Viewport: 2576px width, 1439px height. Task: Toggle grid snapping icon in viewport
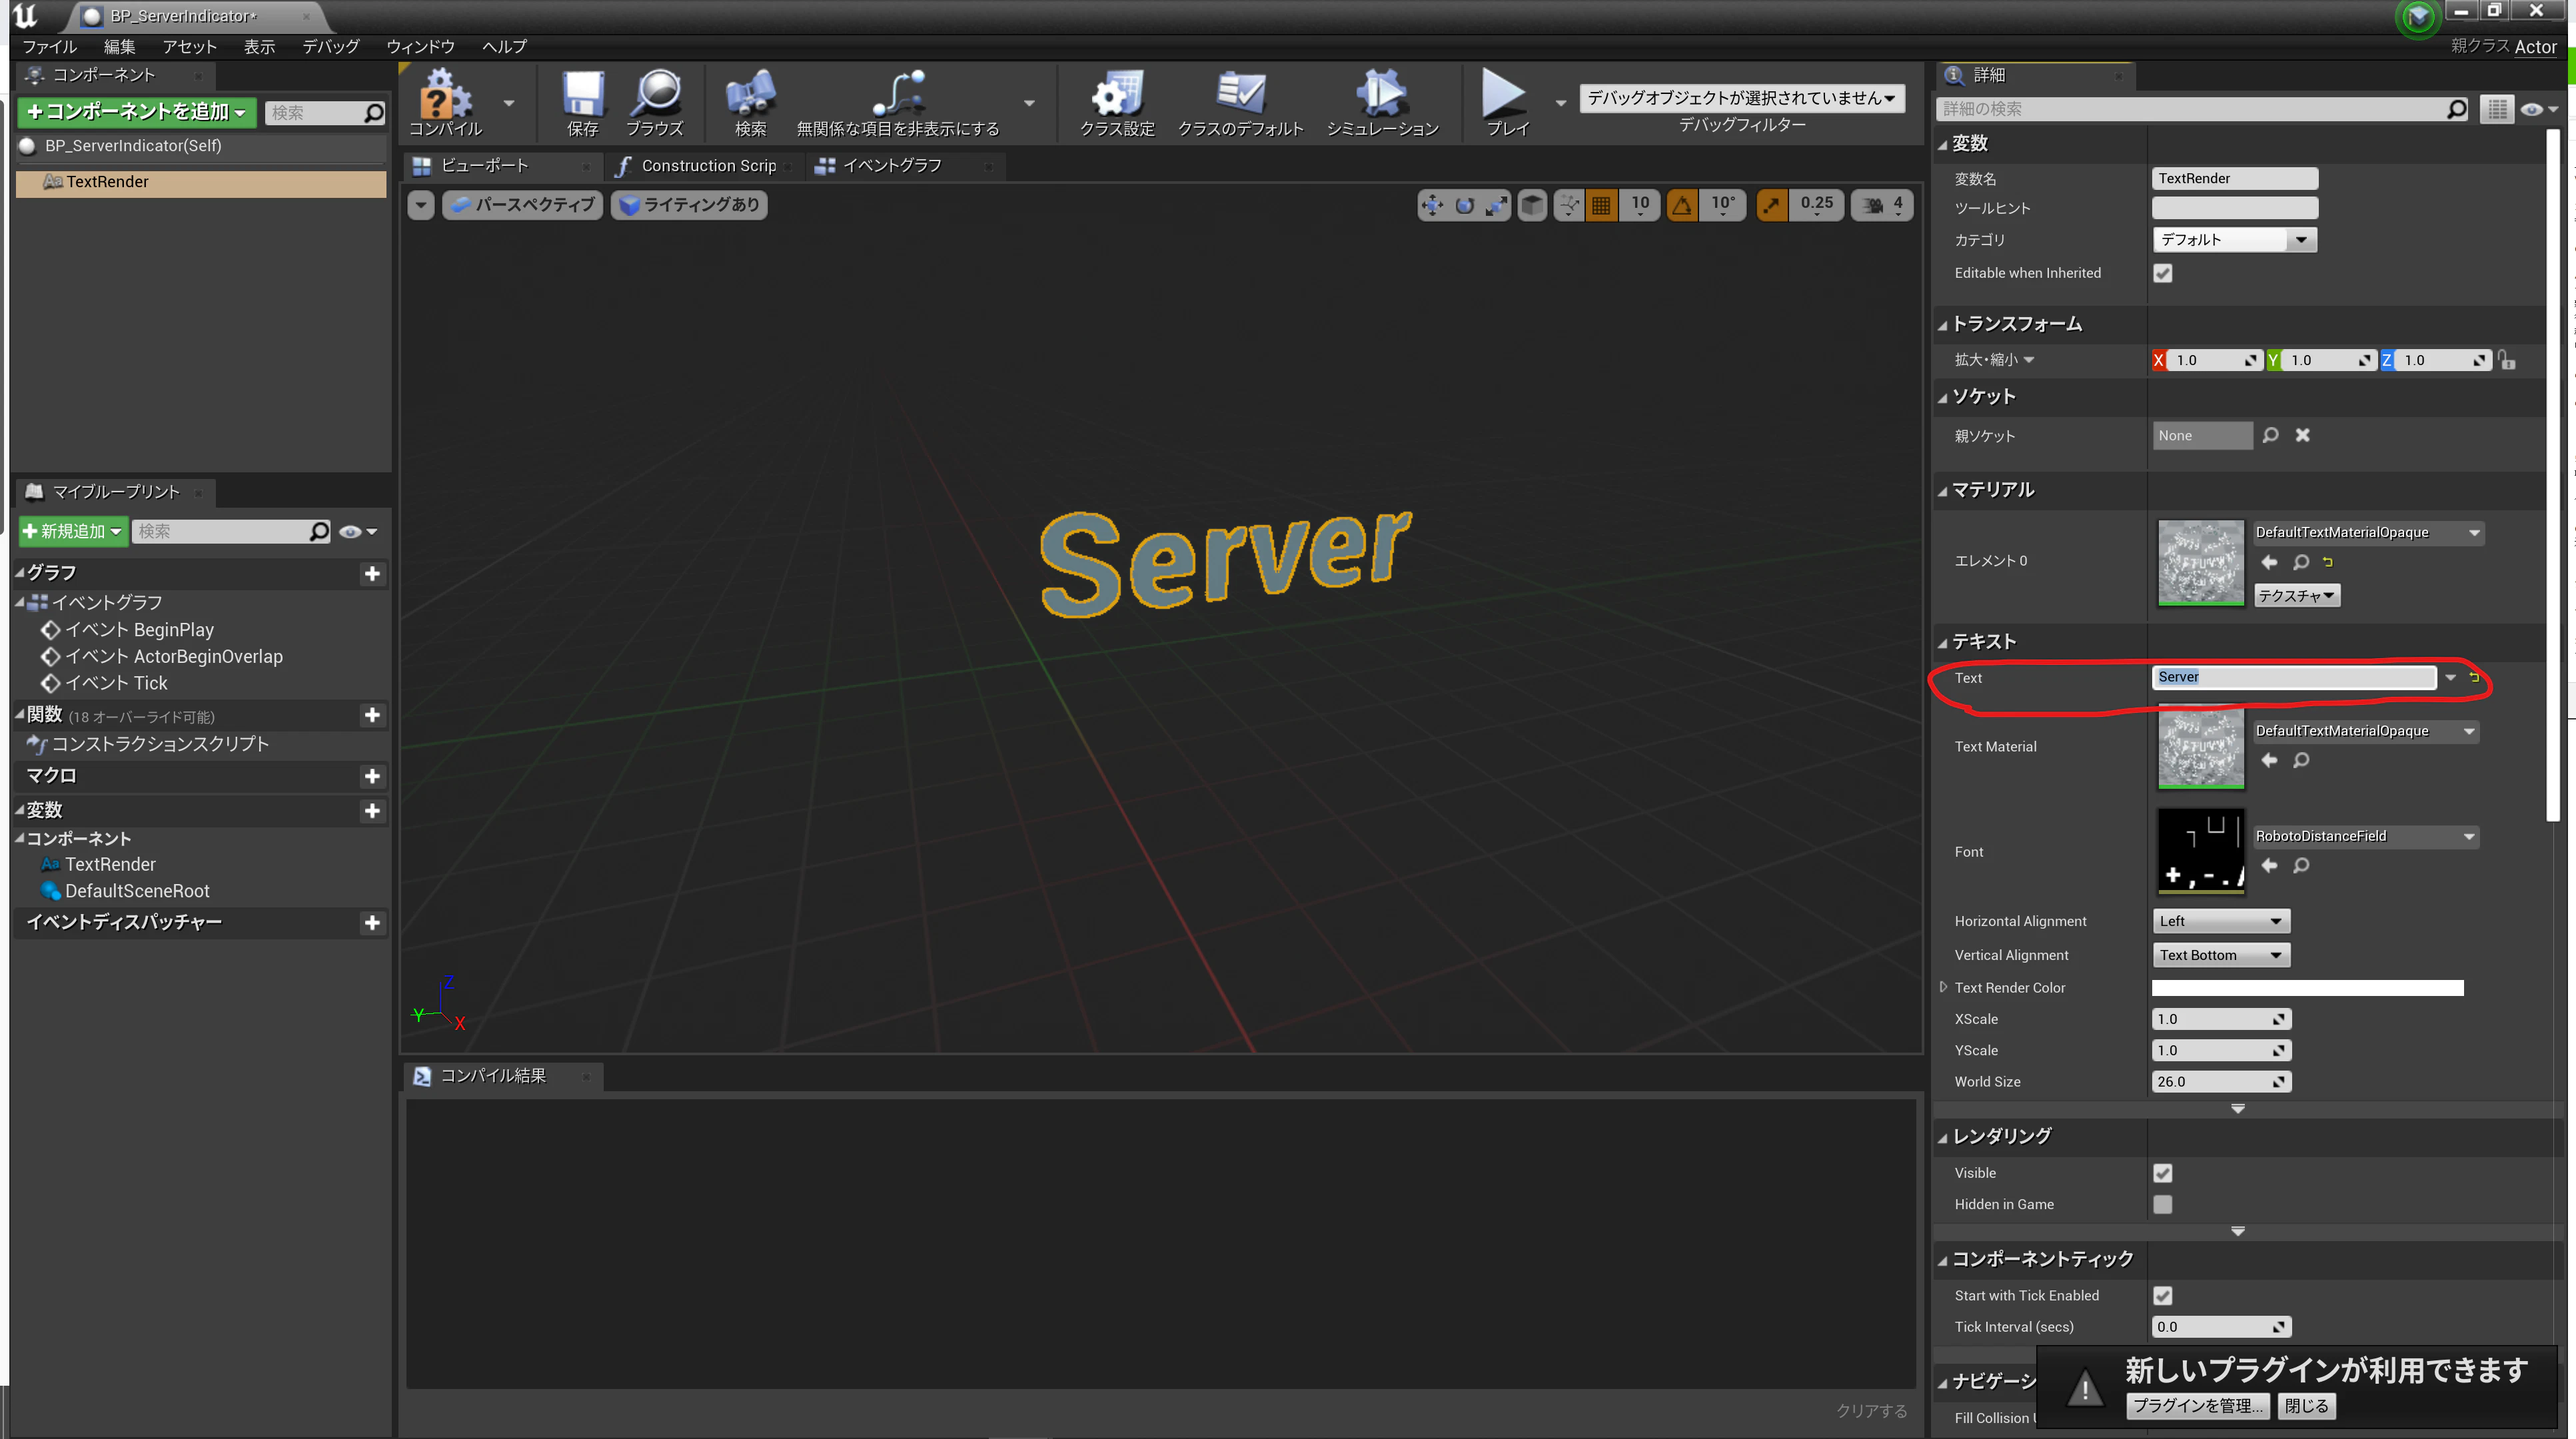1601,205
